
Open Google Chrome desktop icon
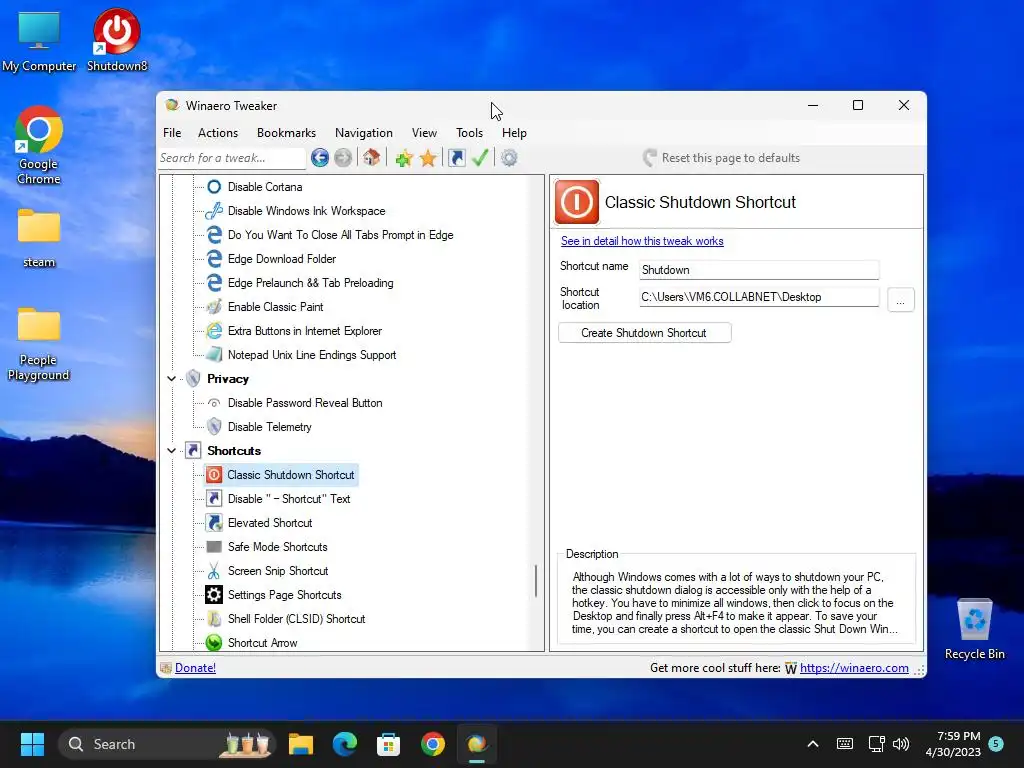(x=39, y=129)
